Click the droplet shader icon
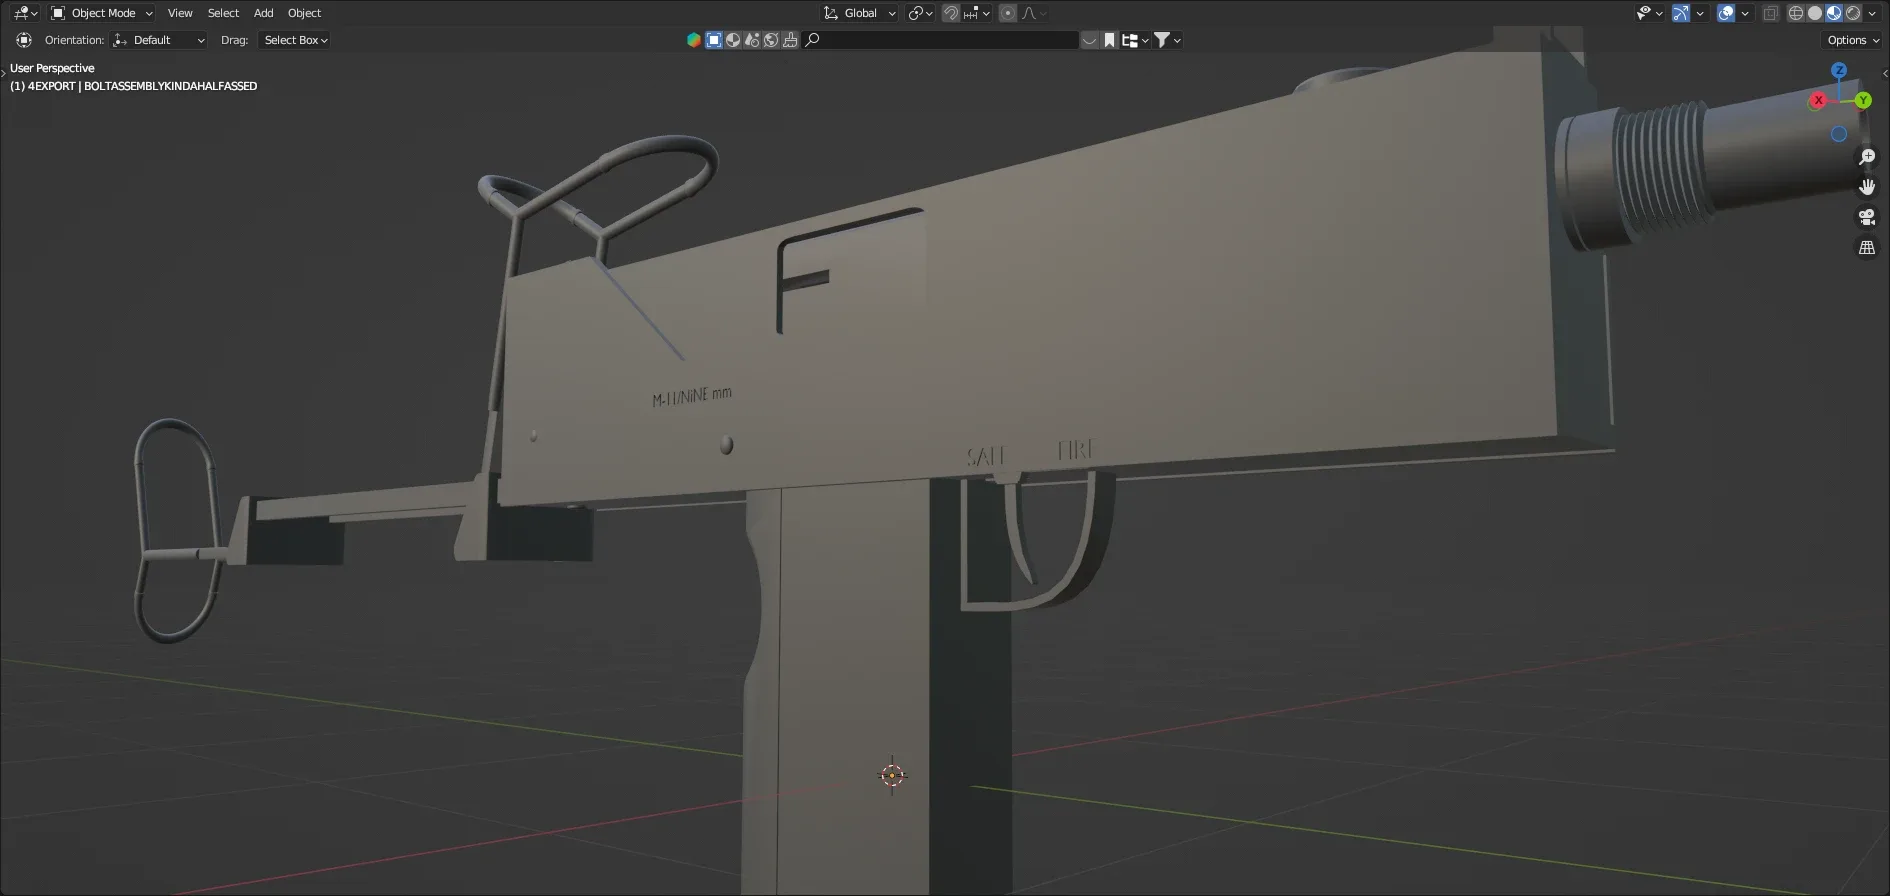 pos(752,40)
